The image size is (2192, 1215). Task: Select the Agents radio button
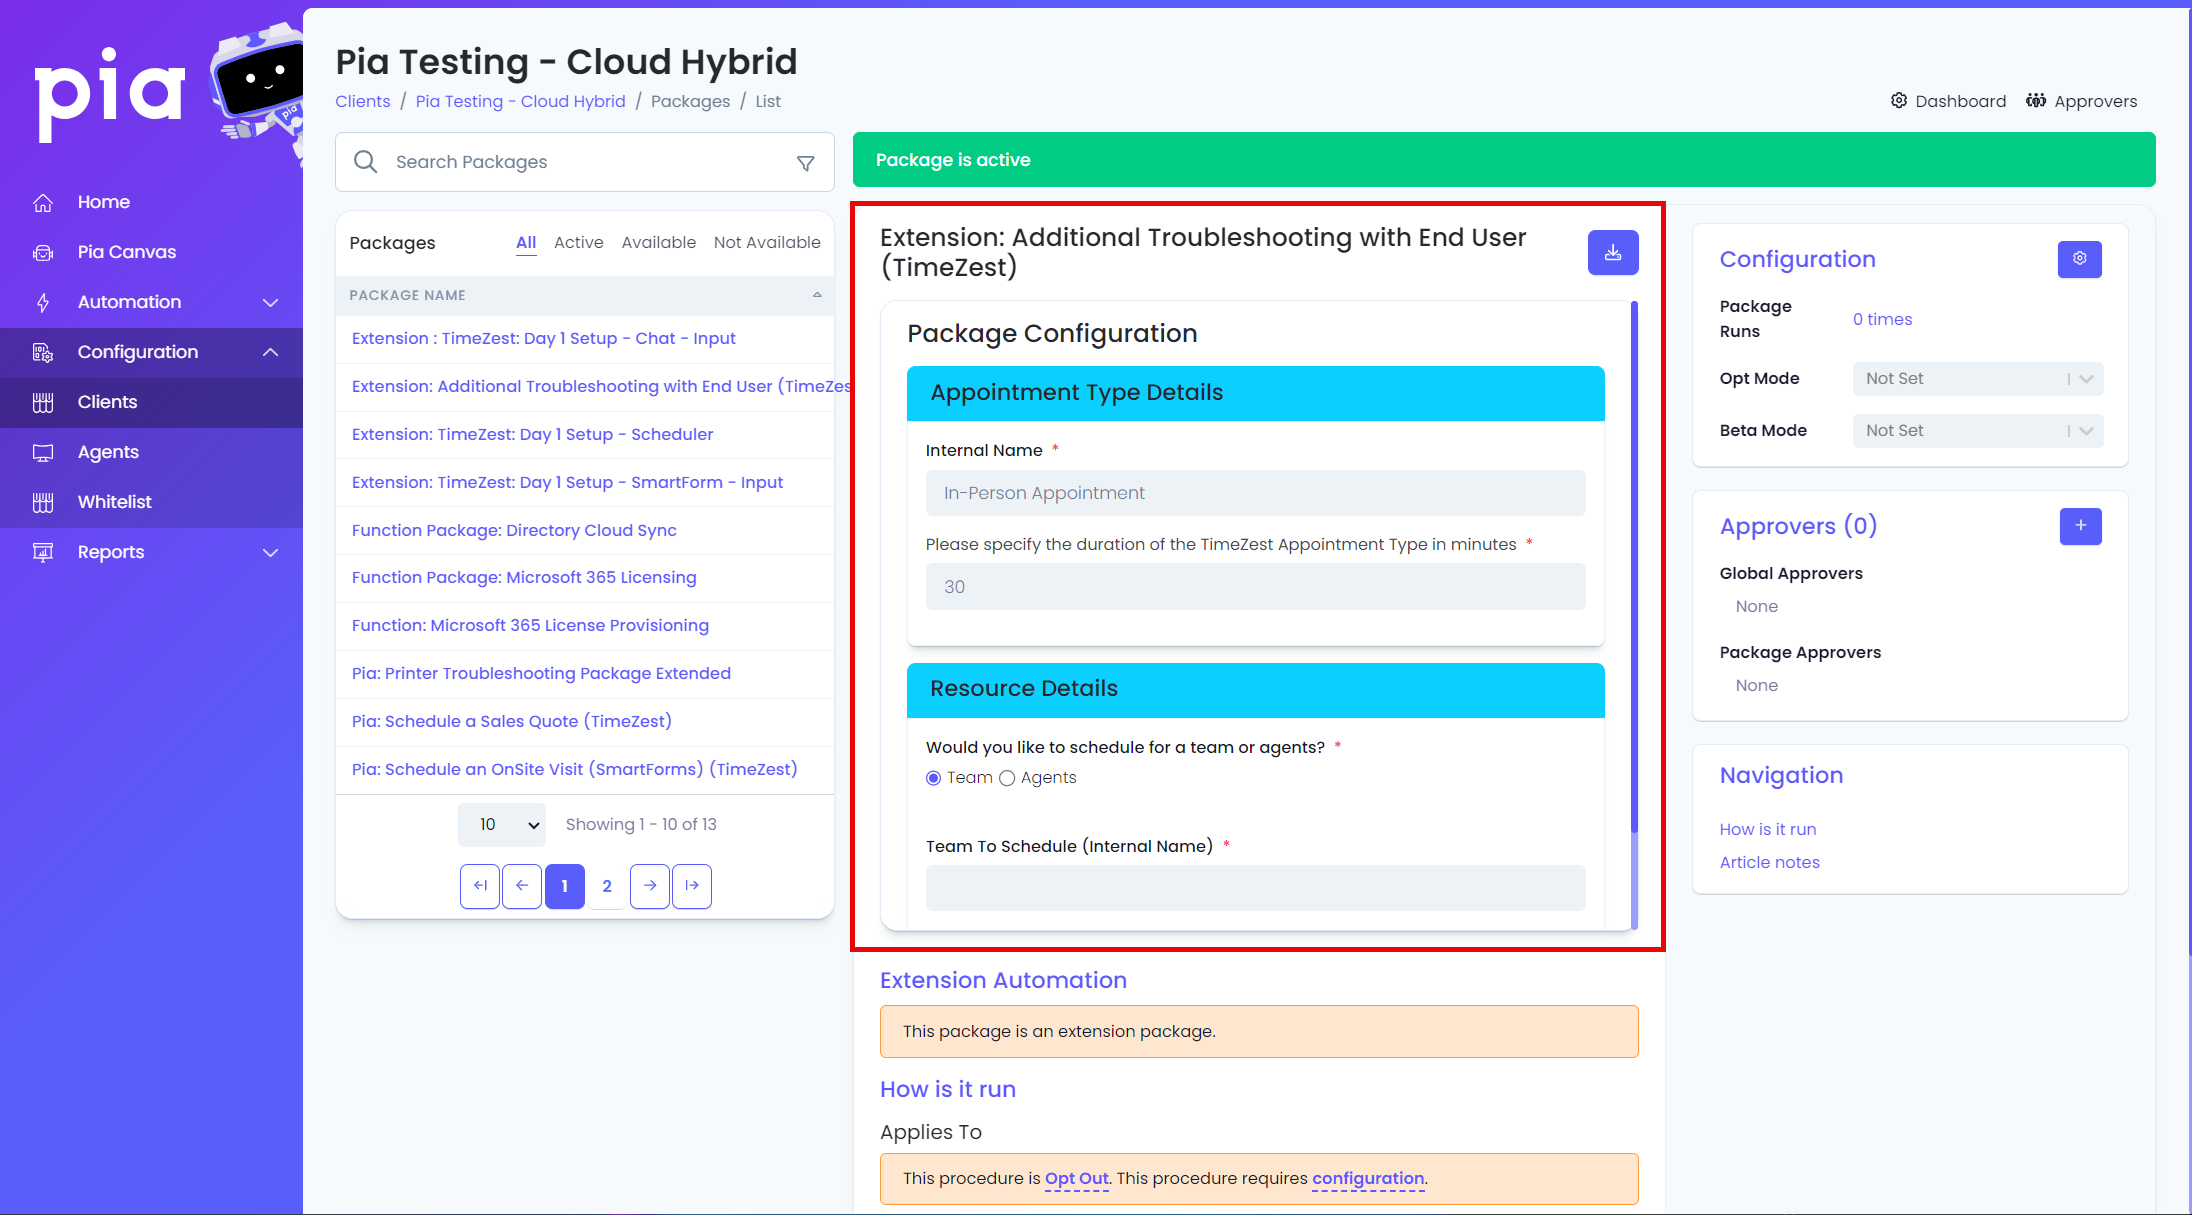(x=1007, y=778)
